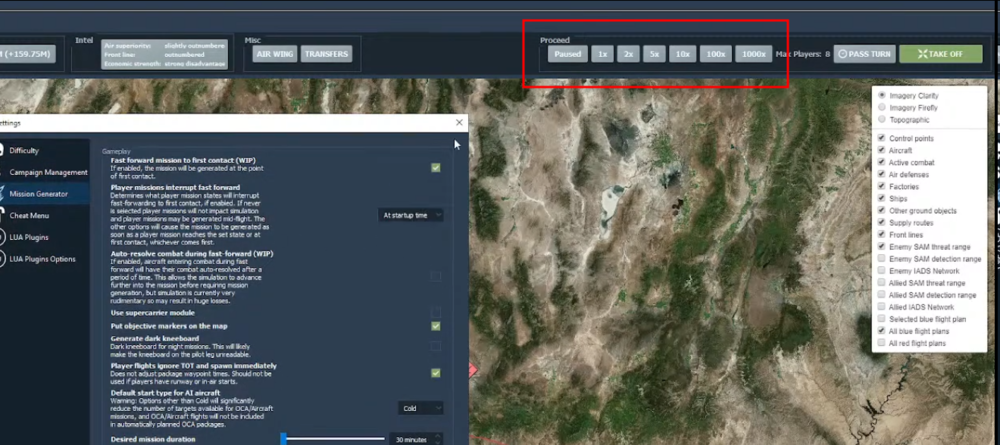Screen dimensions: 1000x445
Task: Toggle Ships map overlay
Action: [881, 198]
